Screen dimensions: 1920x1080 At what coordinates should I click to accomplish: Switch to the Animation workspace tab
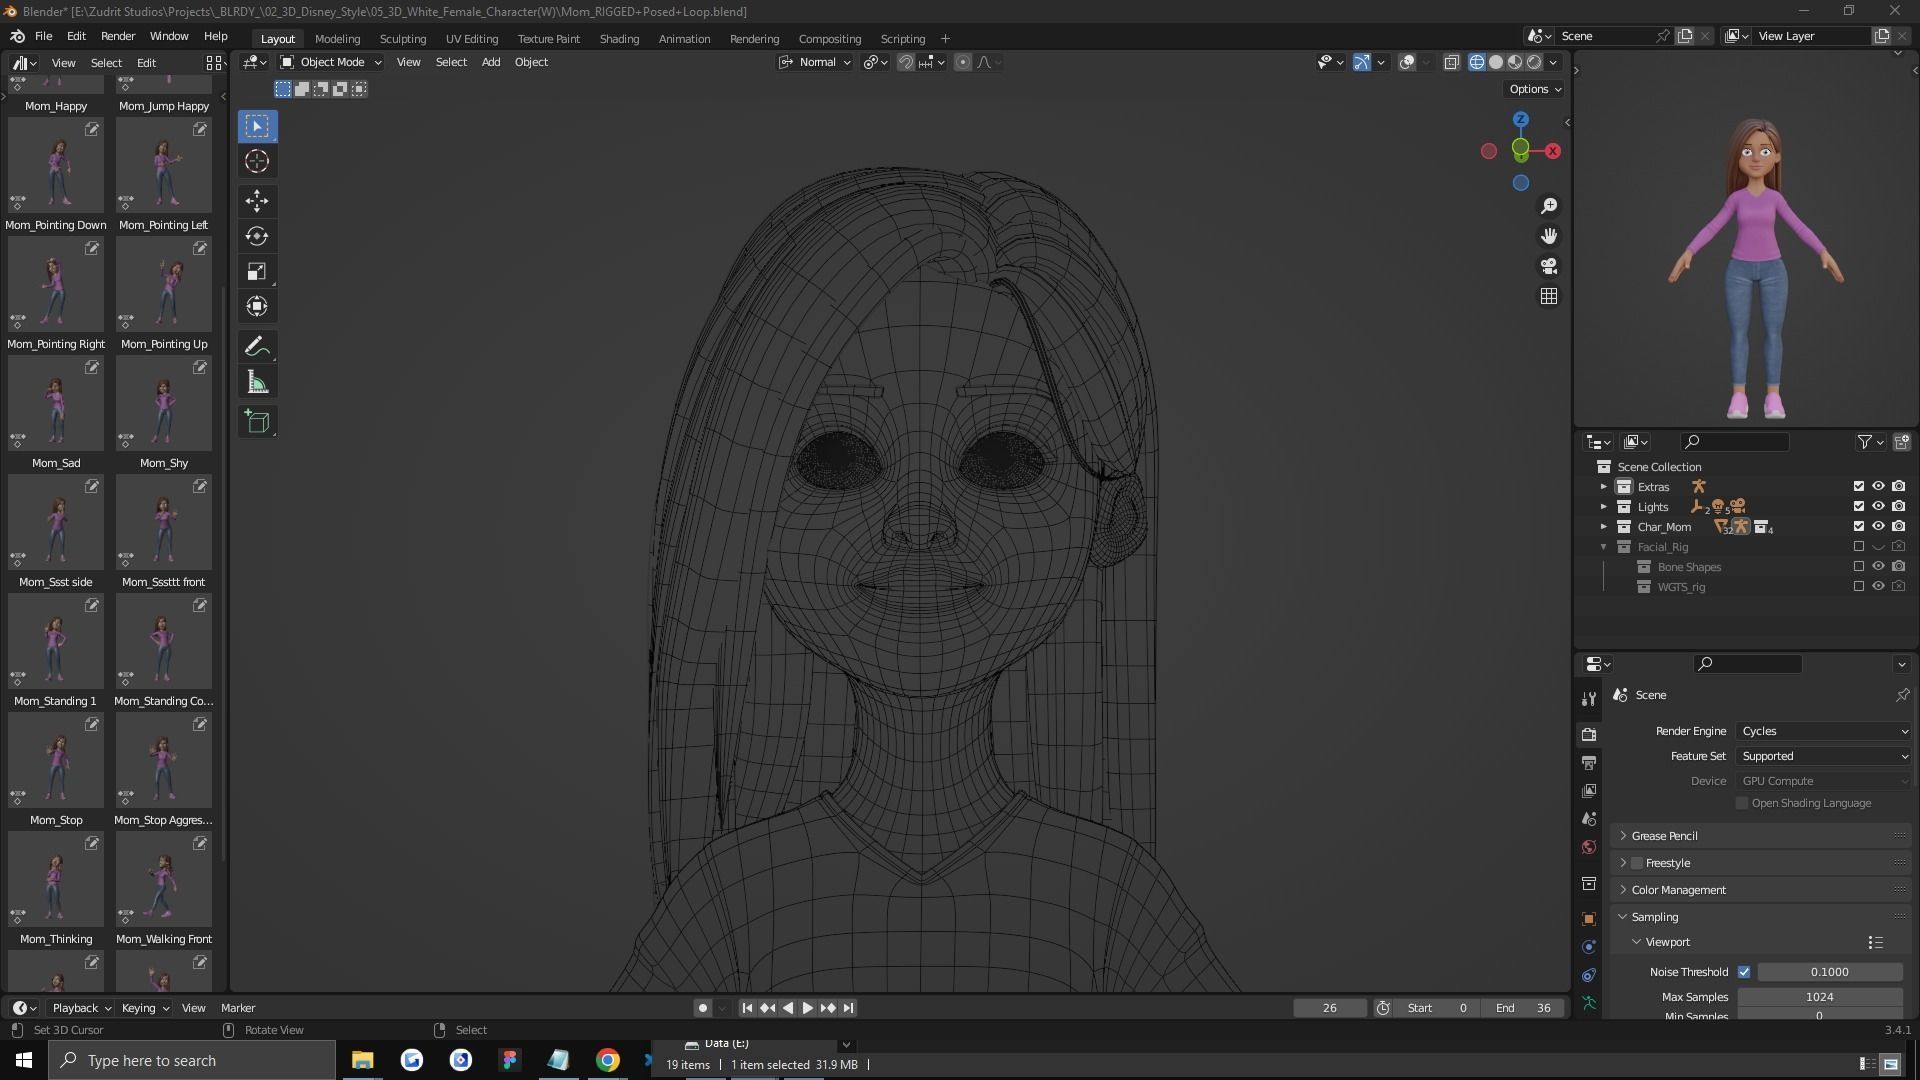(x=684, y=39)
